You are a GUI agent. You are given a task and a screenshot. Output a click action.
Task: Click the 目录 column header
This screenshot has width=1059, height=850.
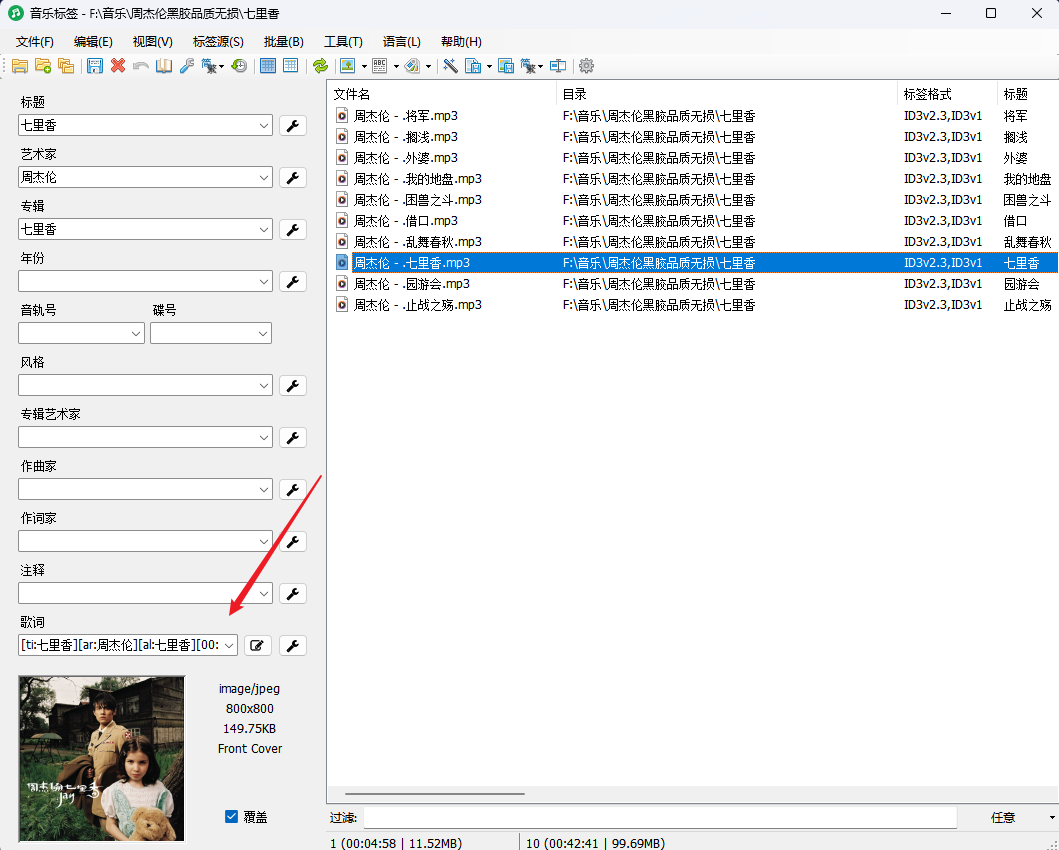(x=727, y=95)
